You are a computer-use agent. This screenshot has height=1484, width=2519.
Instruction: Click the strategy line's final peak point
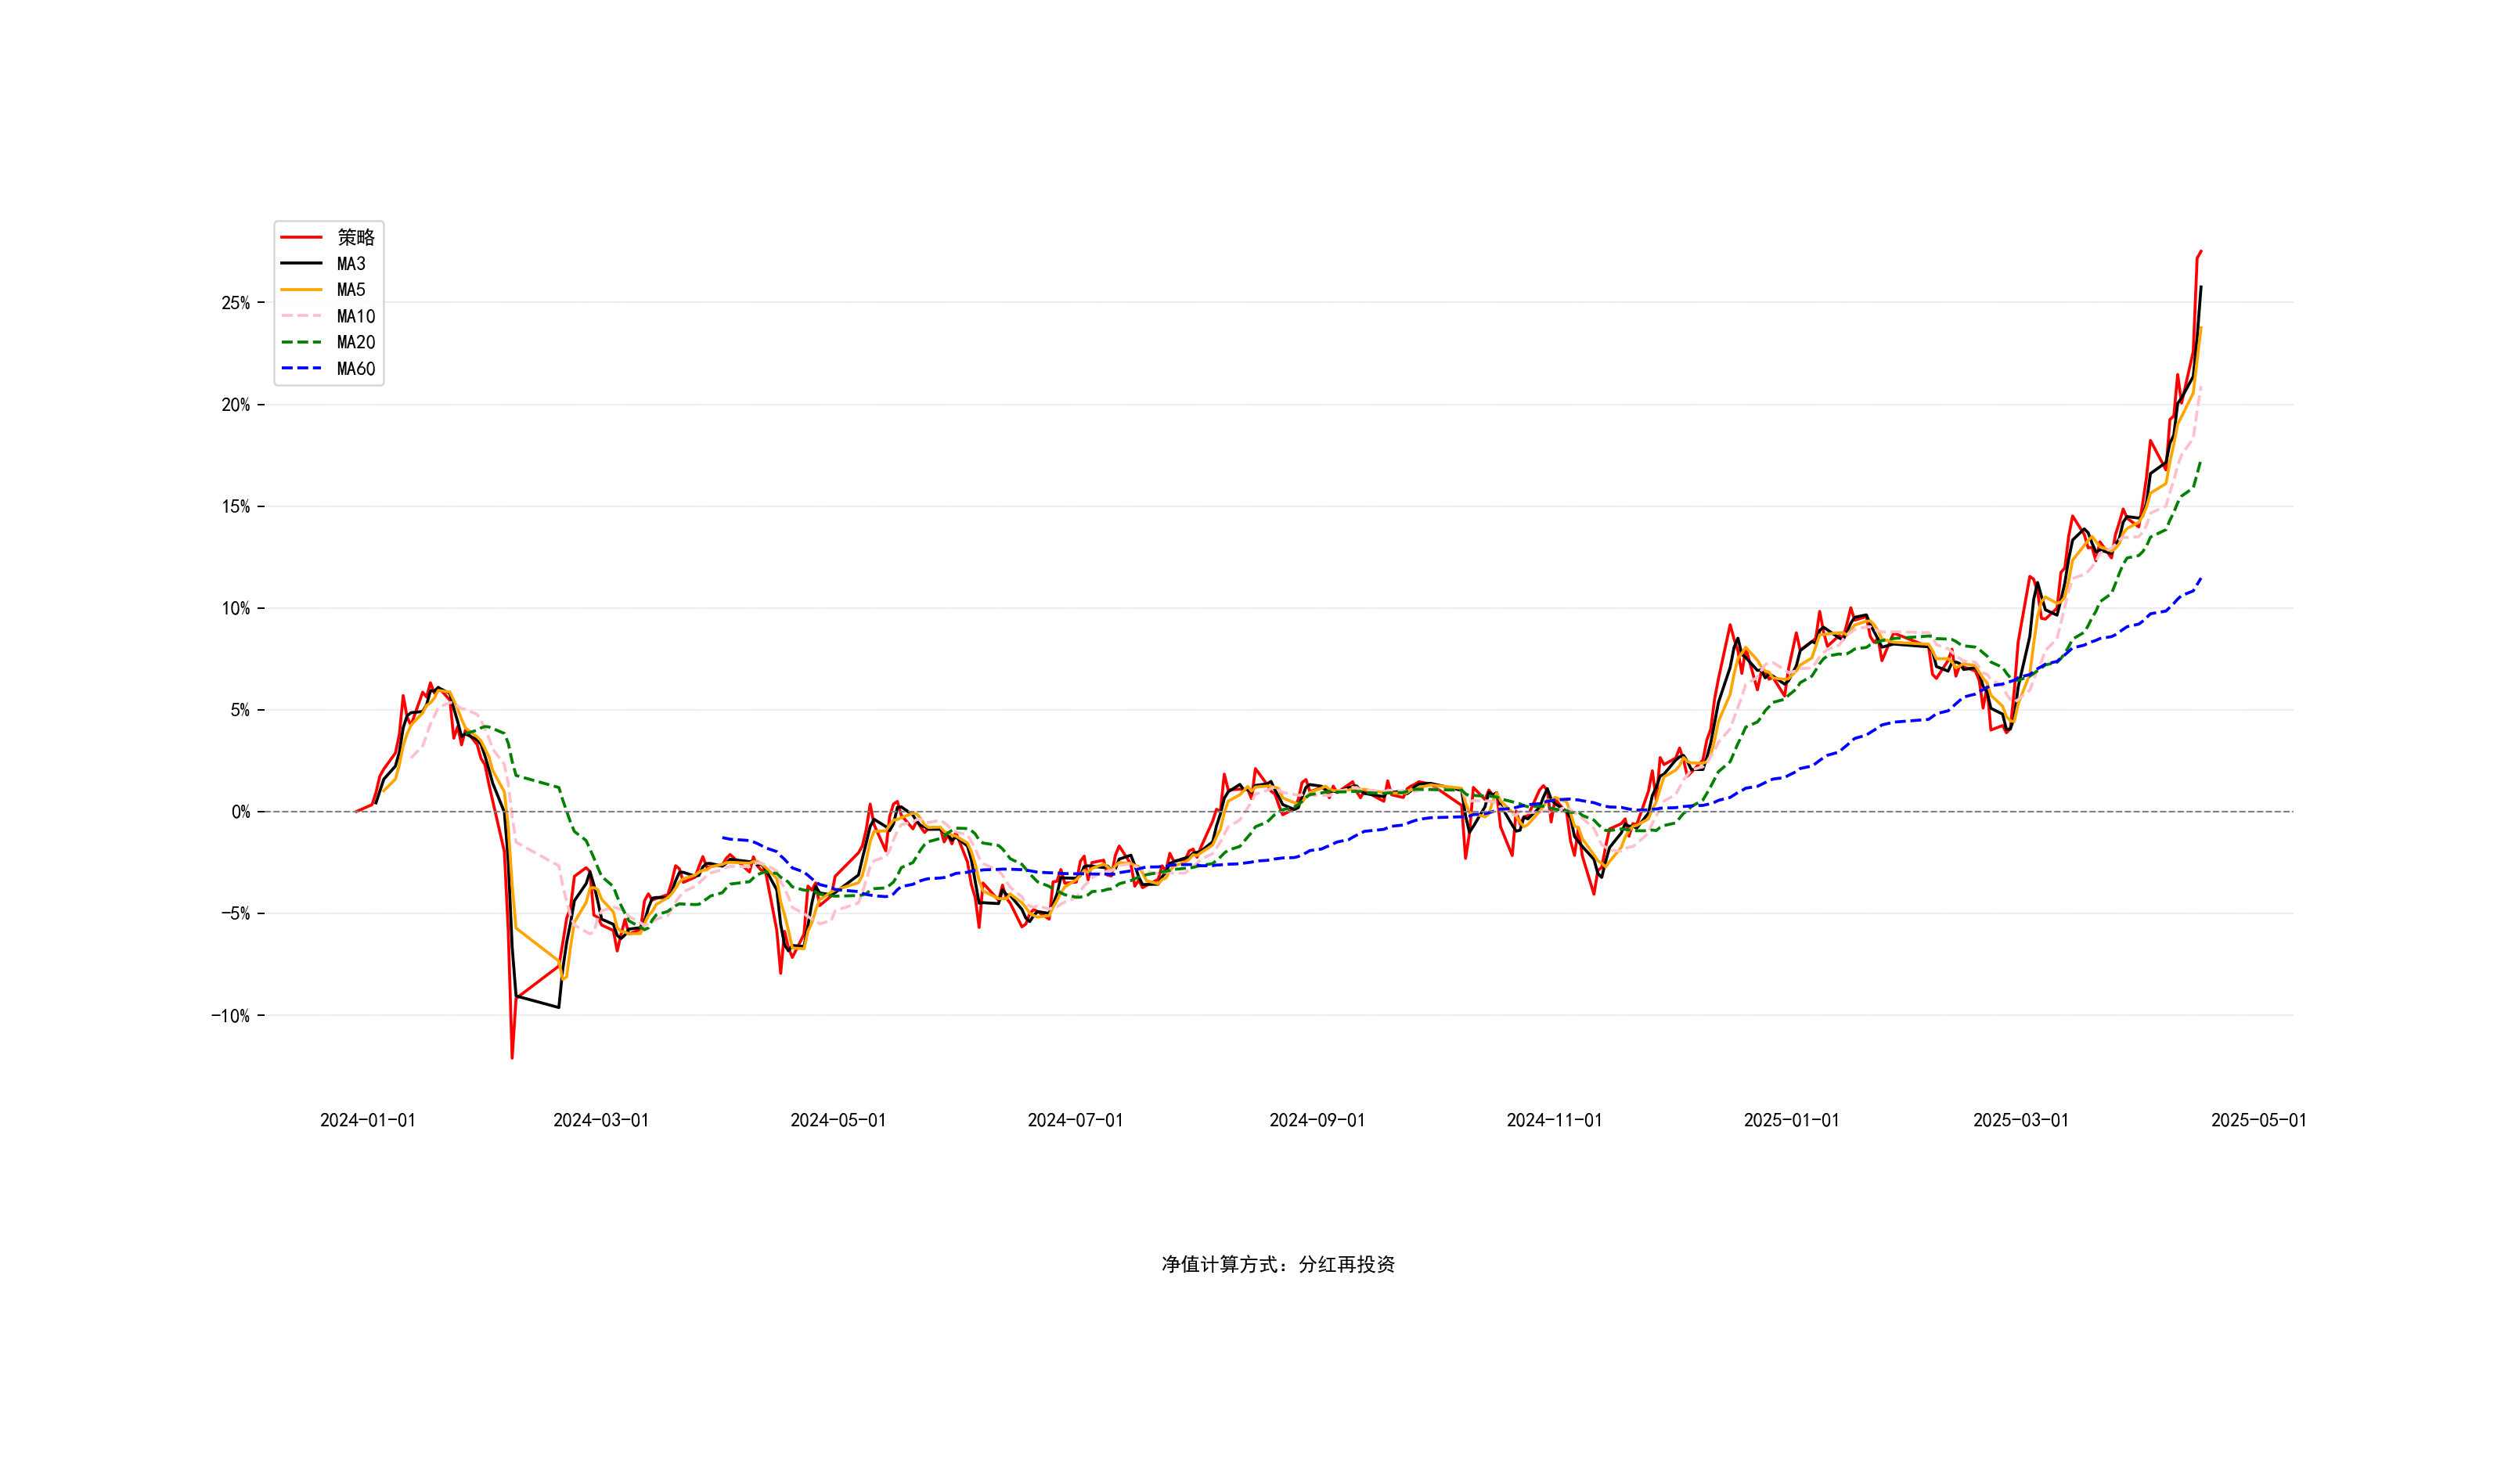[2201, 252]
